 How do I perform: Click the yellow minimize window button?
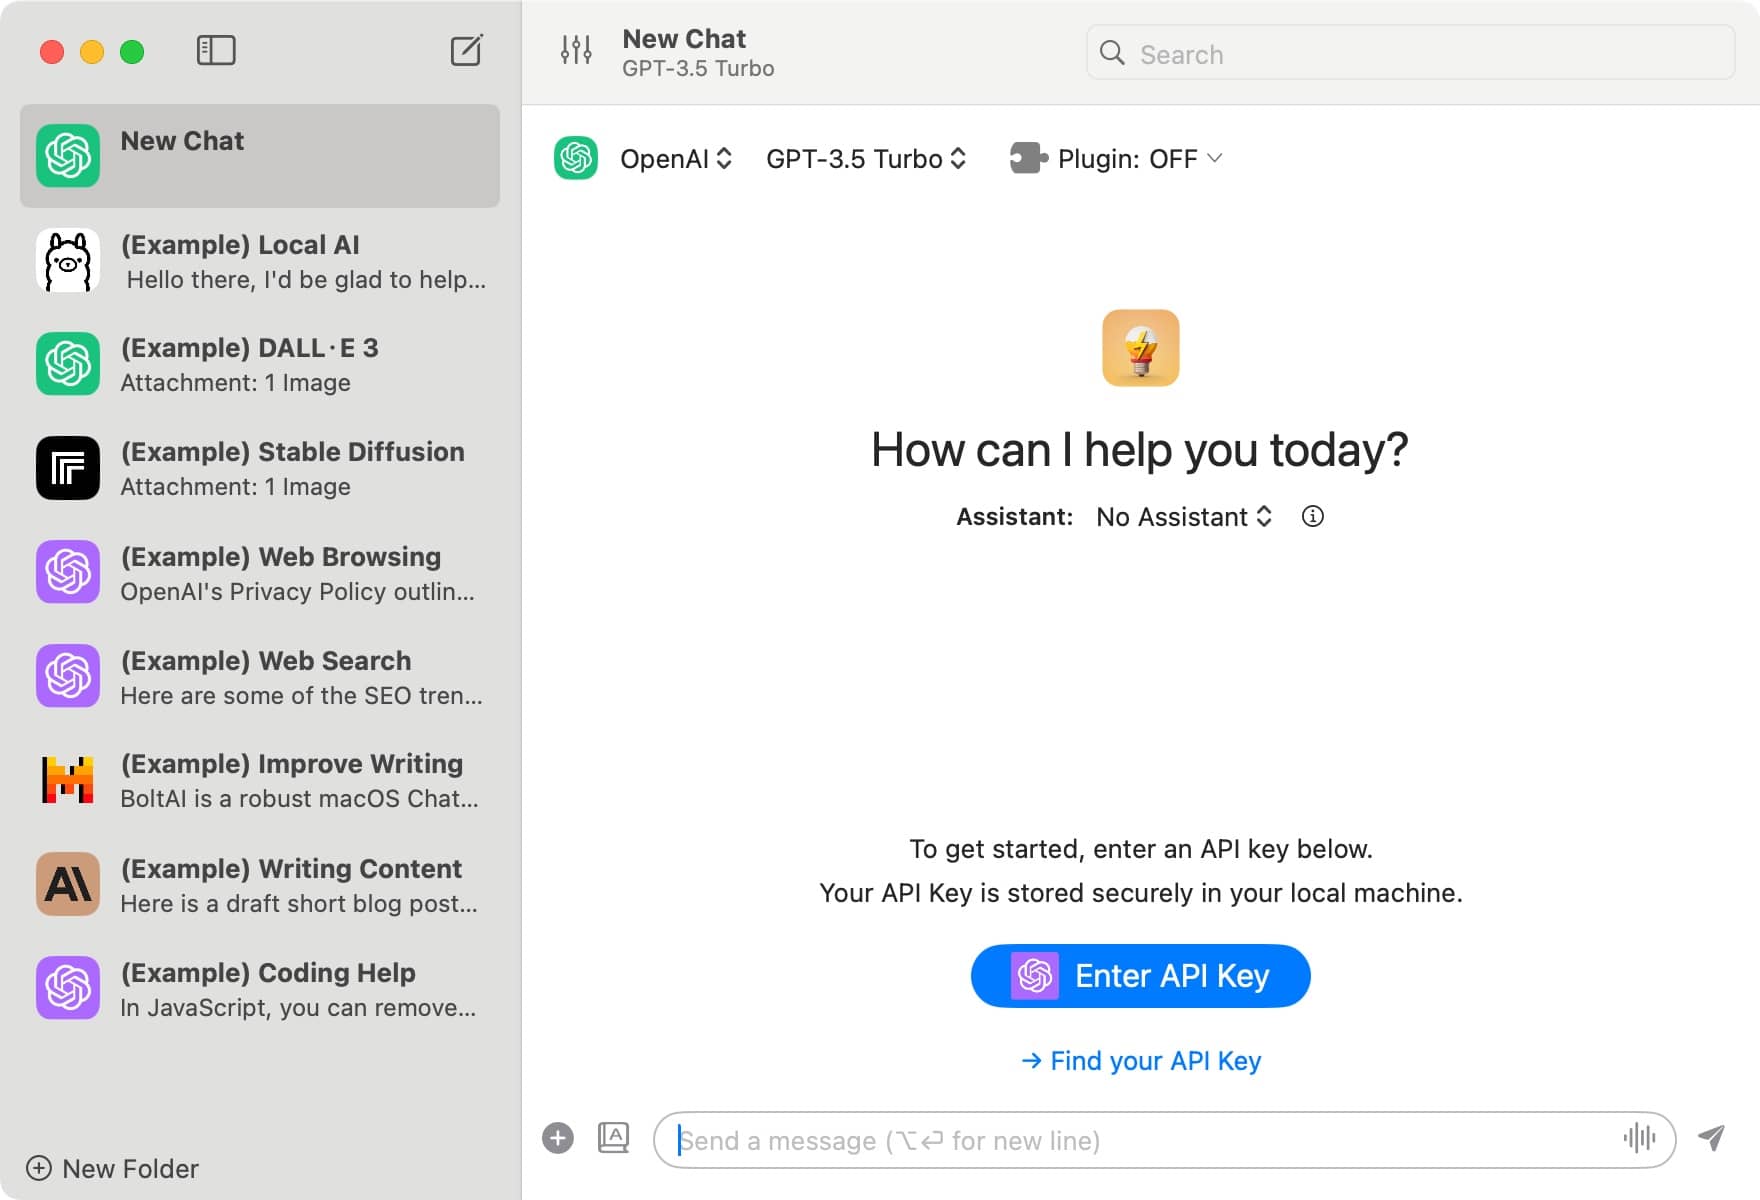(92, 51)
